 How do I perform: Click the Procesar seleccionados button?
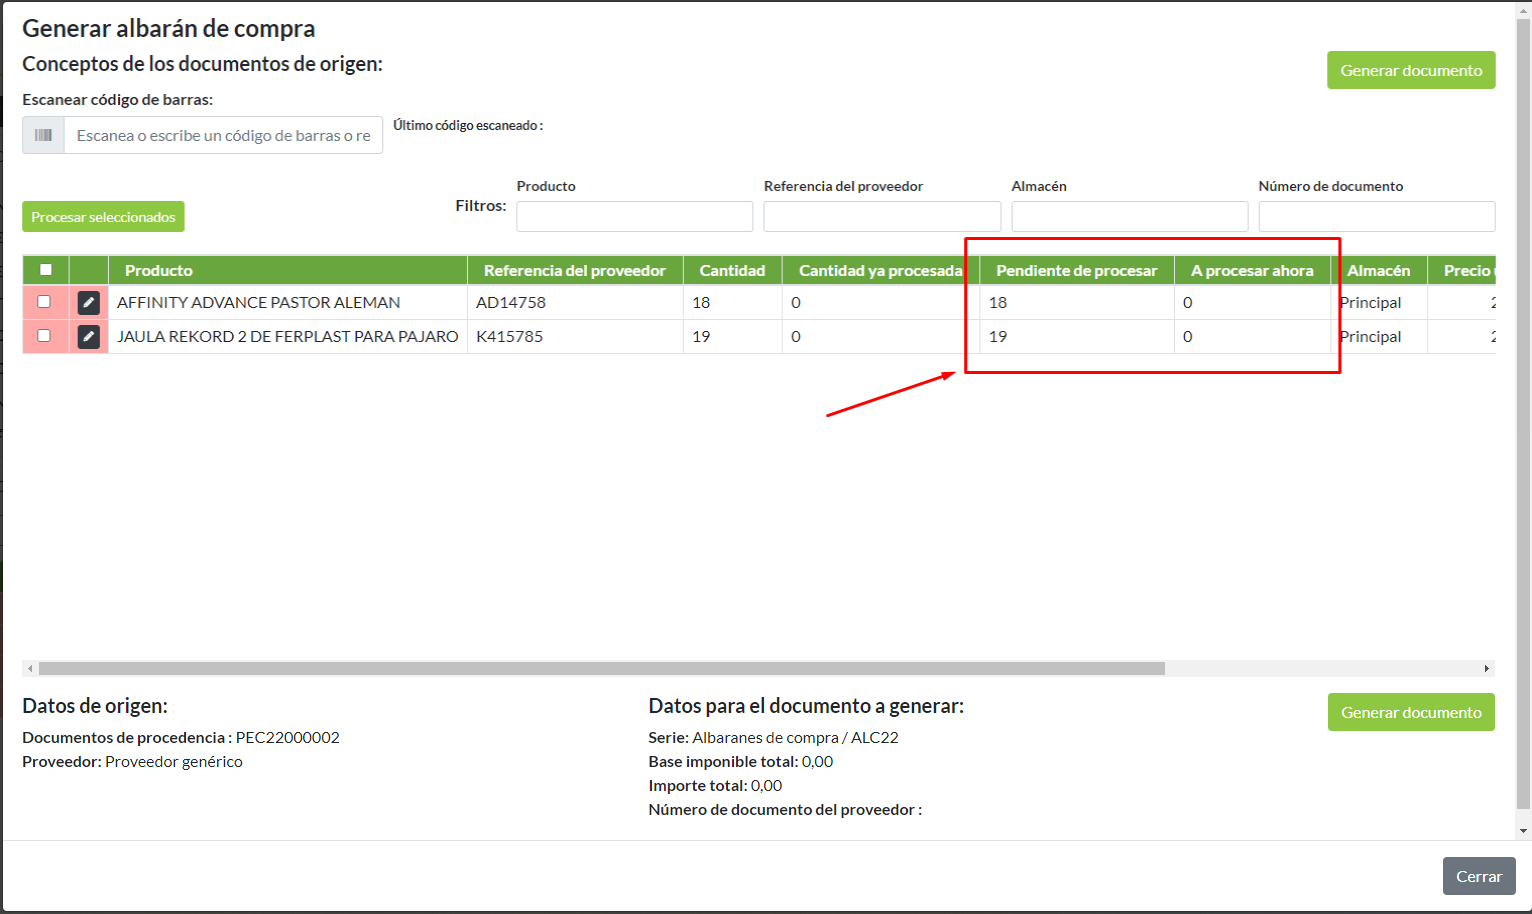(x=103, y=217)
